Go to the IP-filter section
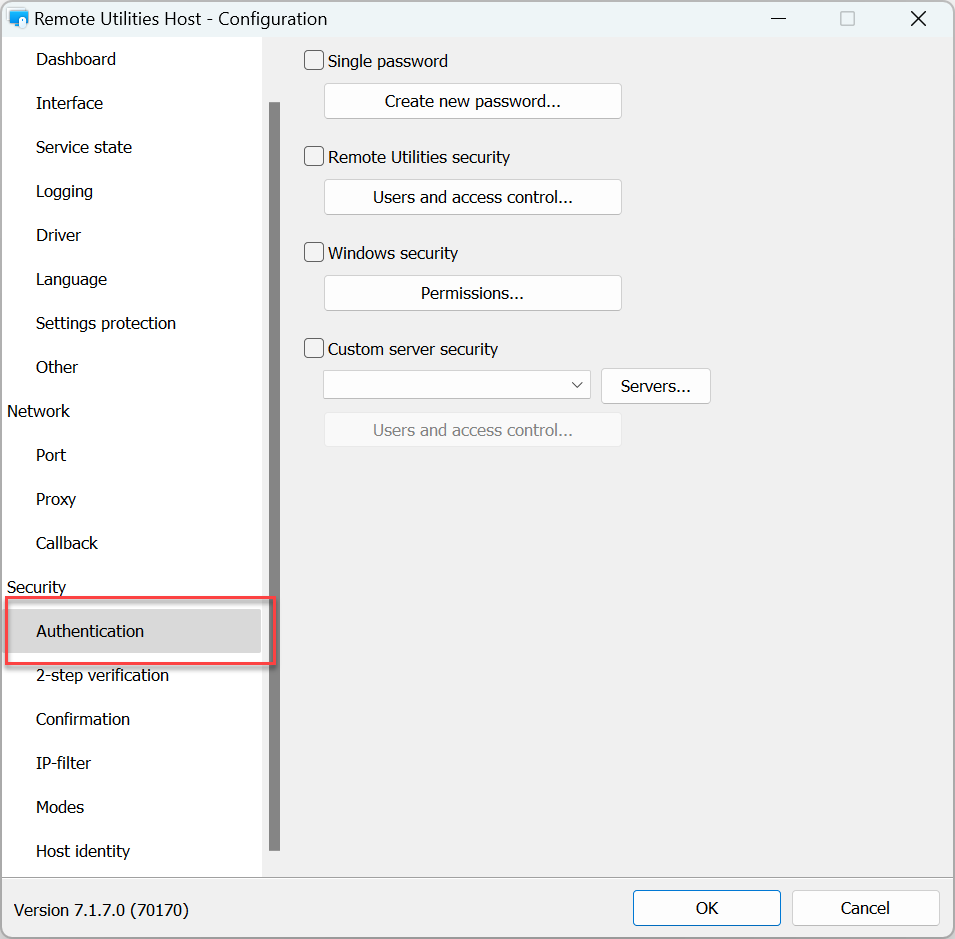 (63, 763)
